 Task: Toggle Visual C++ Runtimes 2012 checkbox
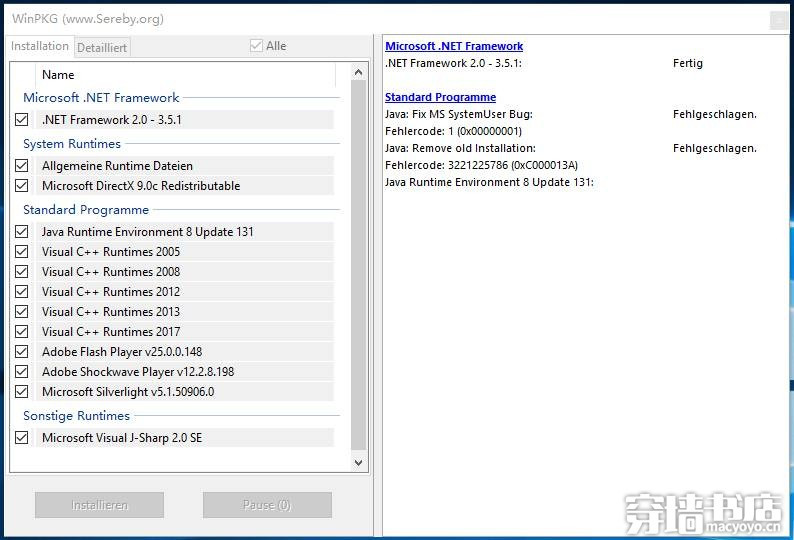22,291
